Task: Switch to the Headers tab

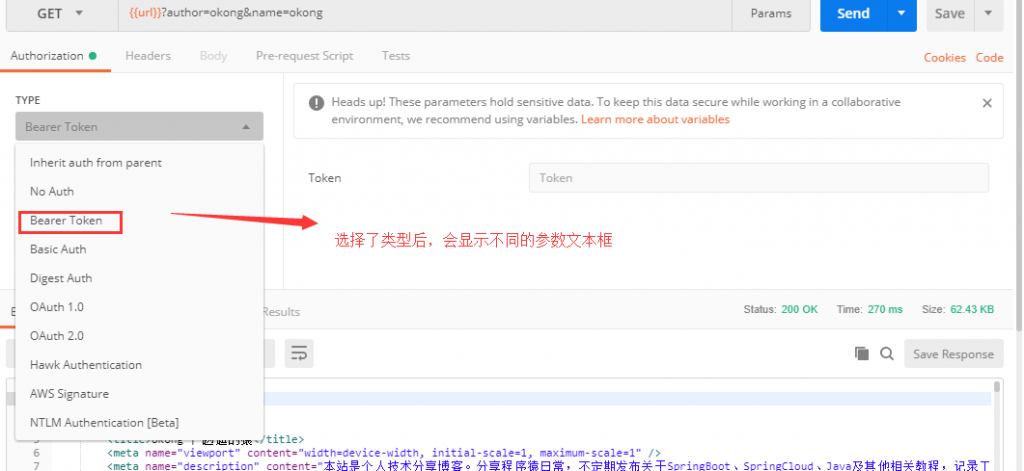Action: [148, 56]
